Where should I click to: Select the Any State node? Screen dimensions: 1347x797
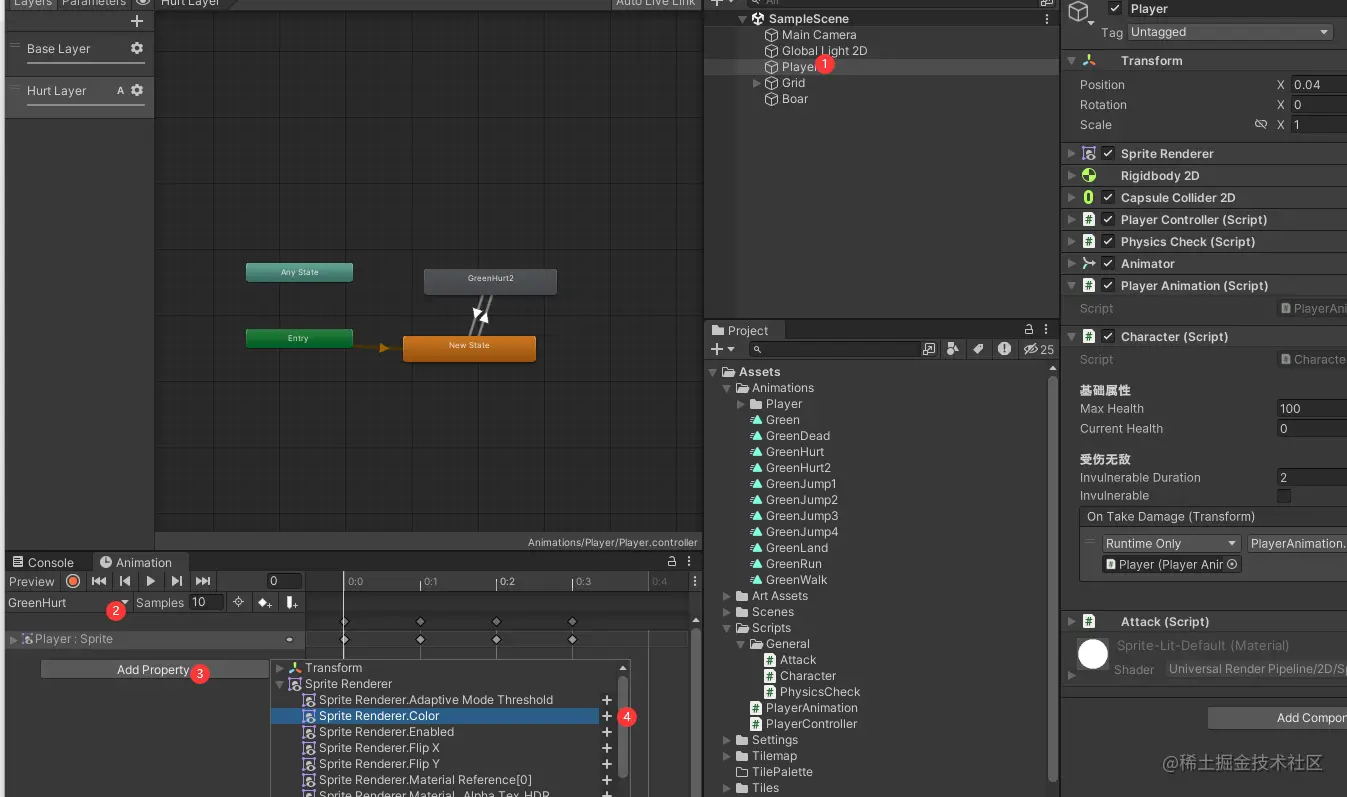click(300, 272)
